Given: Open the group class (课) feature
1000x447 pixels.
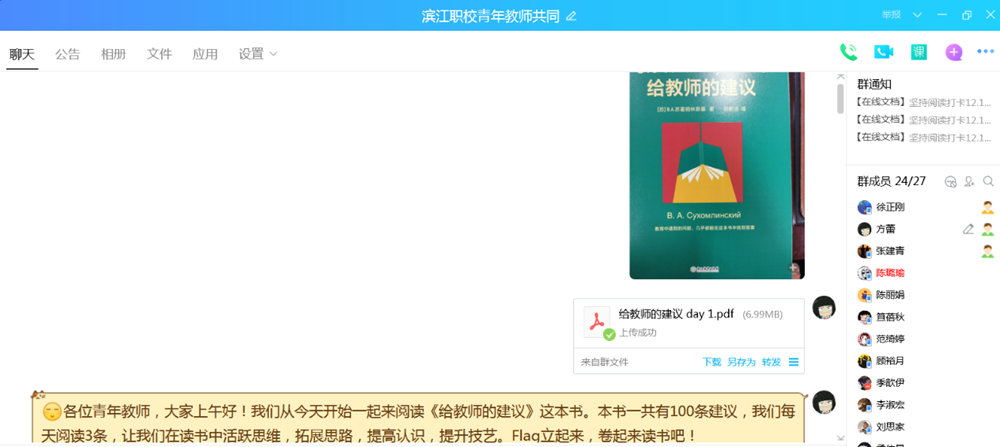Looking at the screenshot, I should (918, 52).
